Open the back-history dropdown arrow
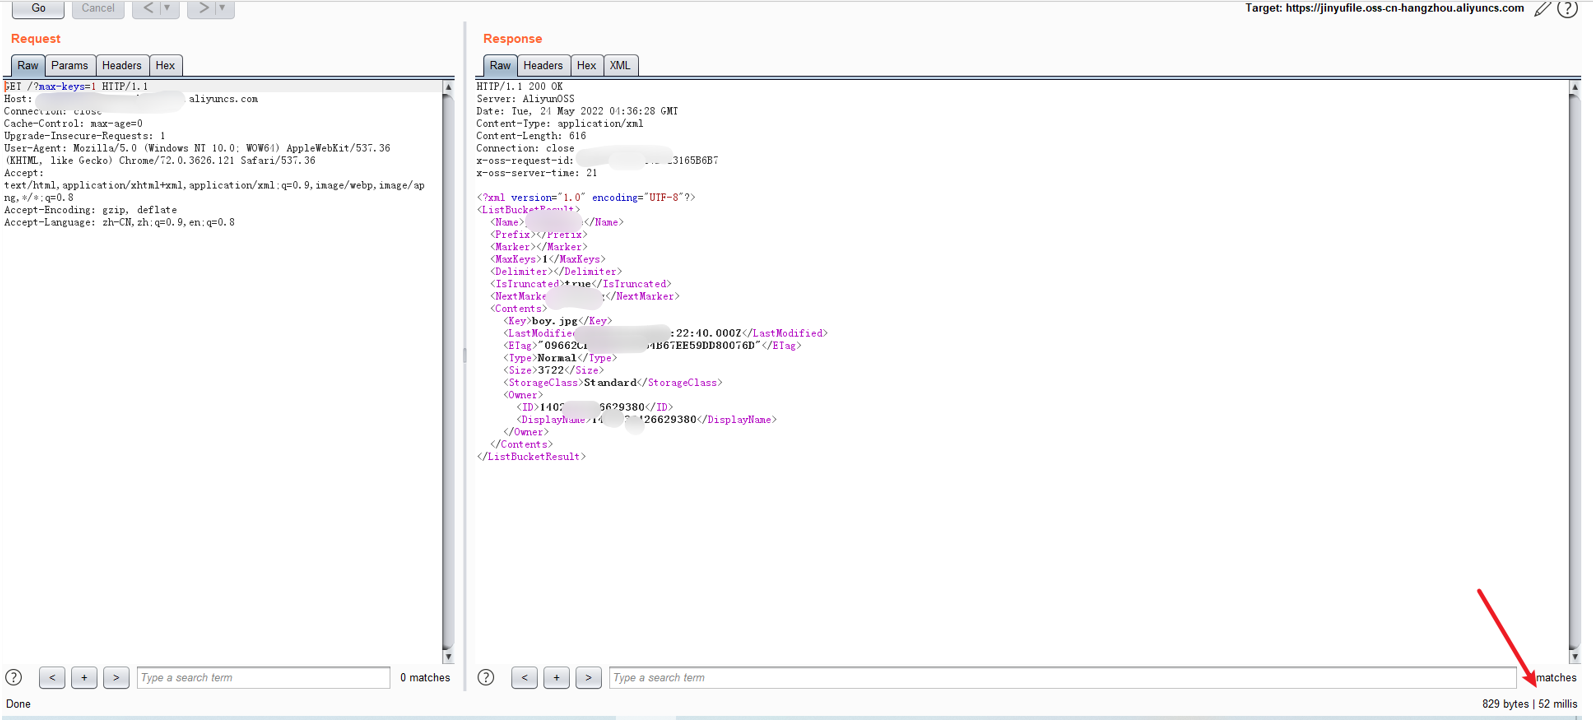Screen dimensions: 1593x722 click(x=168, y=8)
